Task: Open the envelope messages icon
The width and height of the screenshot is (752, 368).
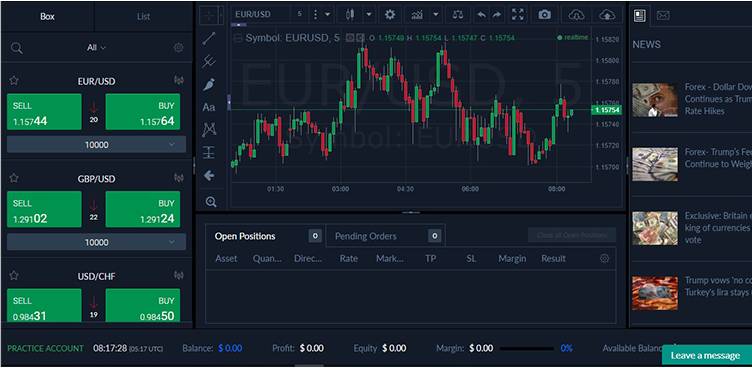Action: point(663,15)
